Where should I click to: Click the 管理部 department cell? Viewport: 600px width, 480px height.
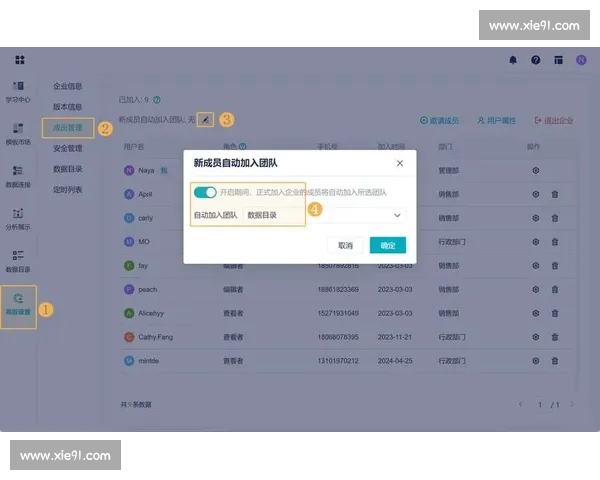(x=448, y=171)
